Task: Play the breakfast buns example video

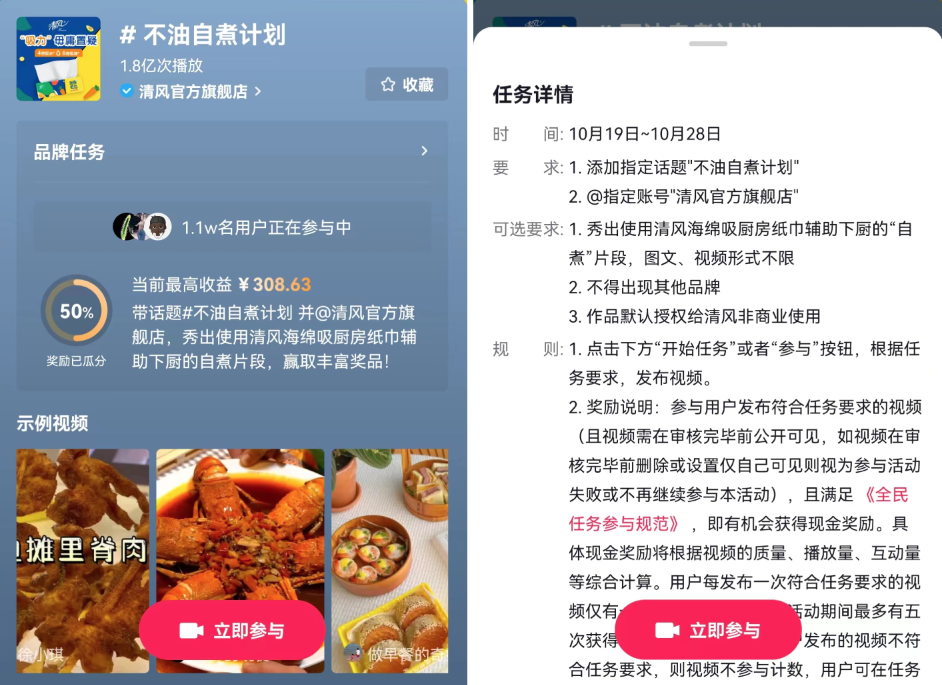Action: point(390,561)
